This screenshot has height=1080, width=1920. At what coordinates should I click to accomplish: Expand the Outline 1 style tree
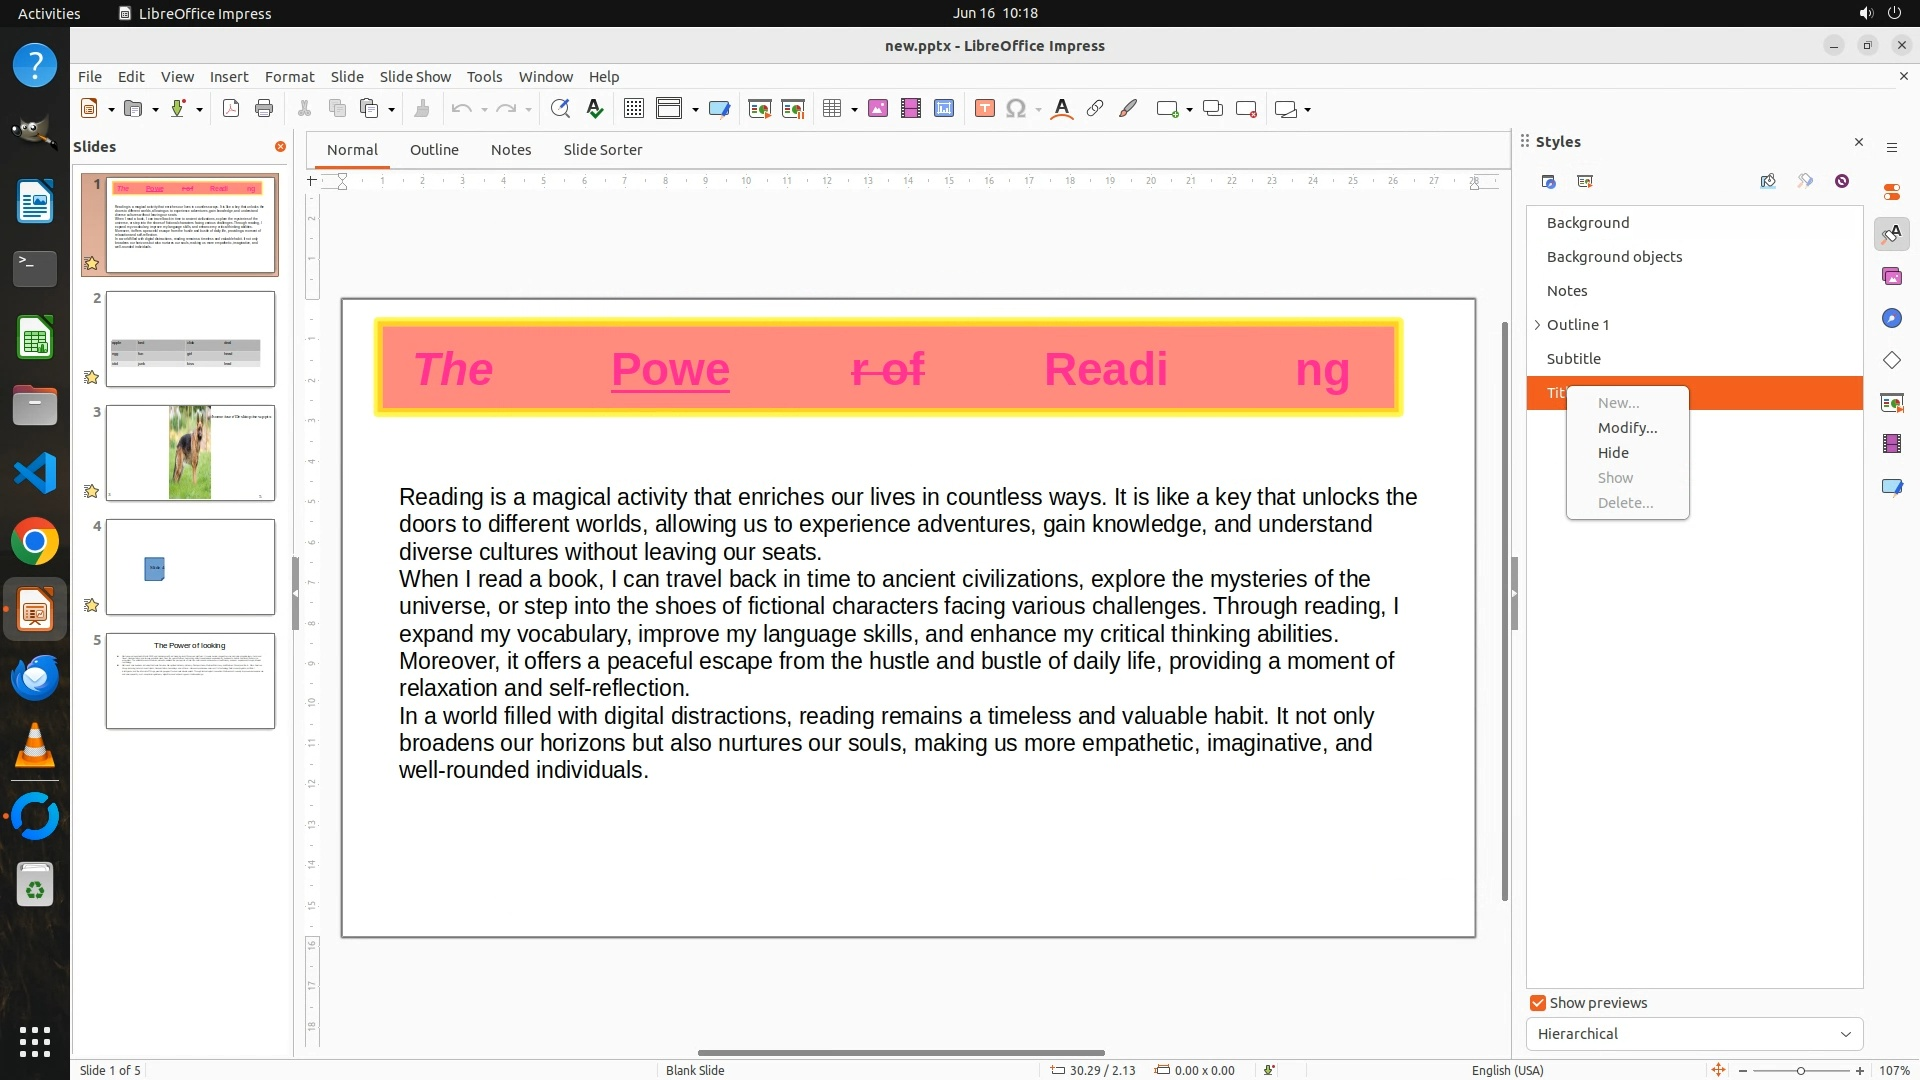click(1537, 325)
